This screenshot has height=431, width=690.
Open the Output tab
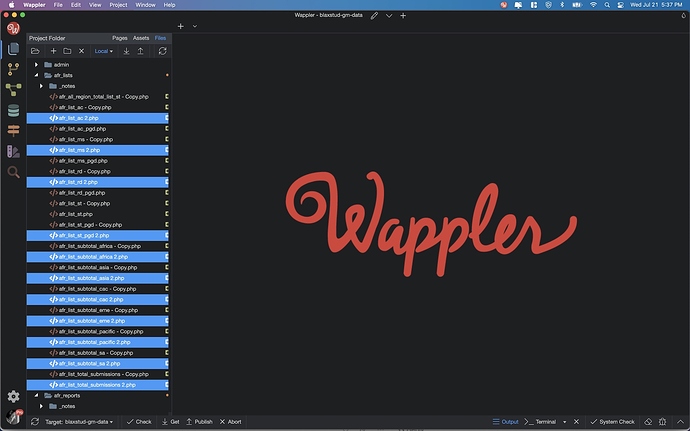(x=505, y=422)
